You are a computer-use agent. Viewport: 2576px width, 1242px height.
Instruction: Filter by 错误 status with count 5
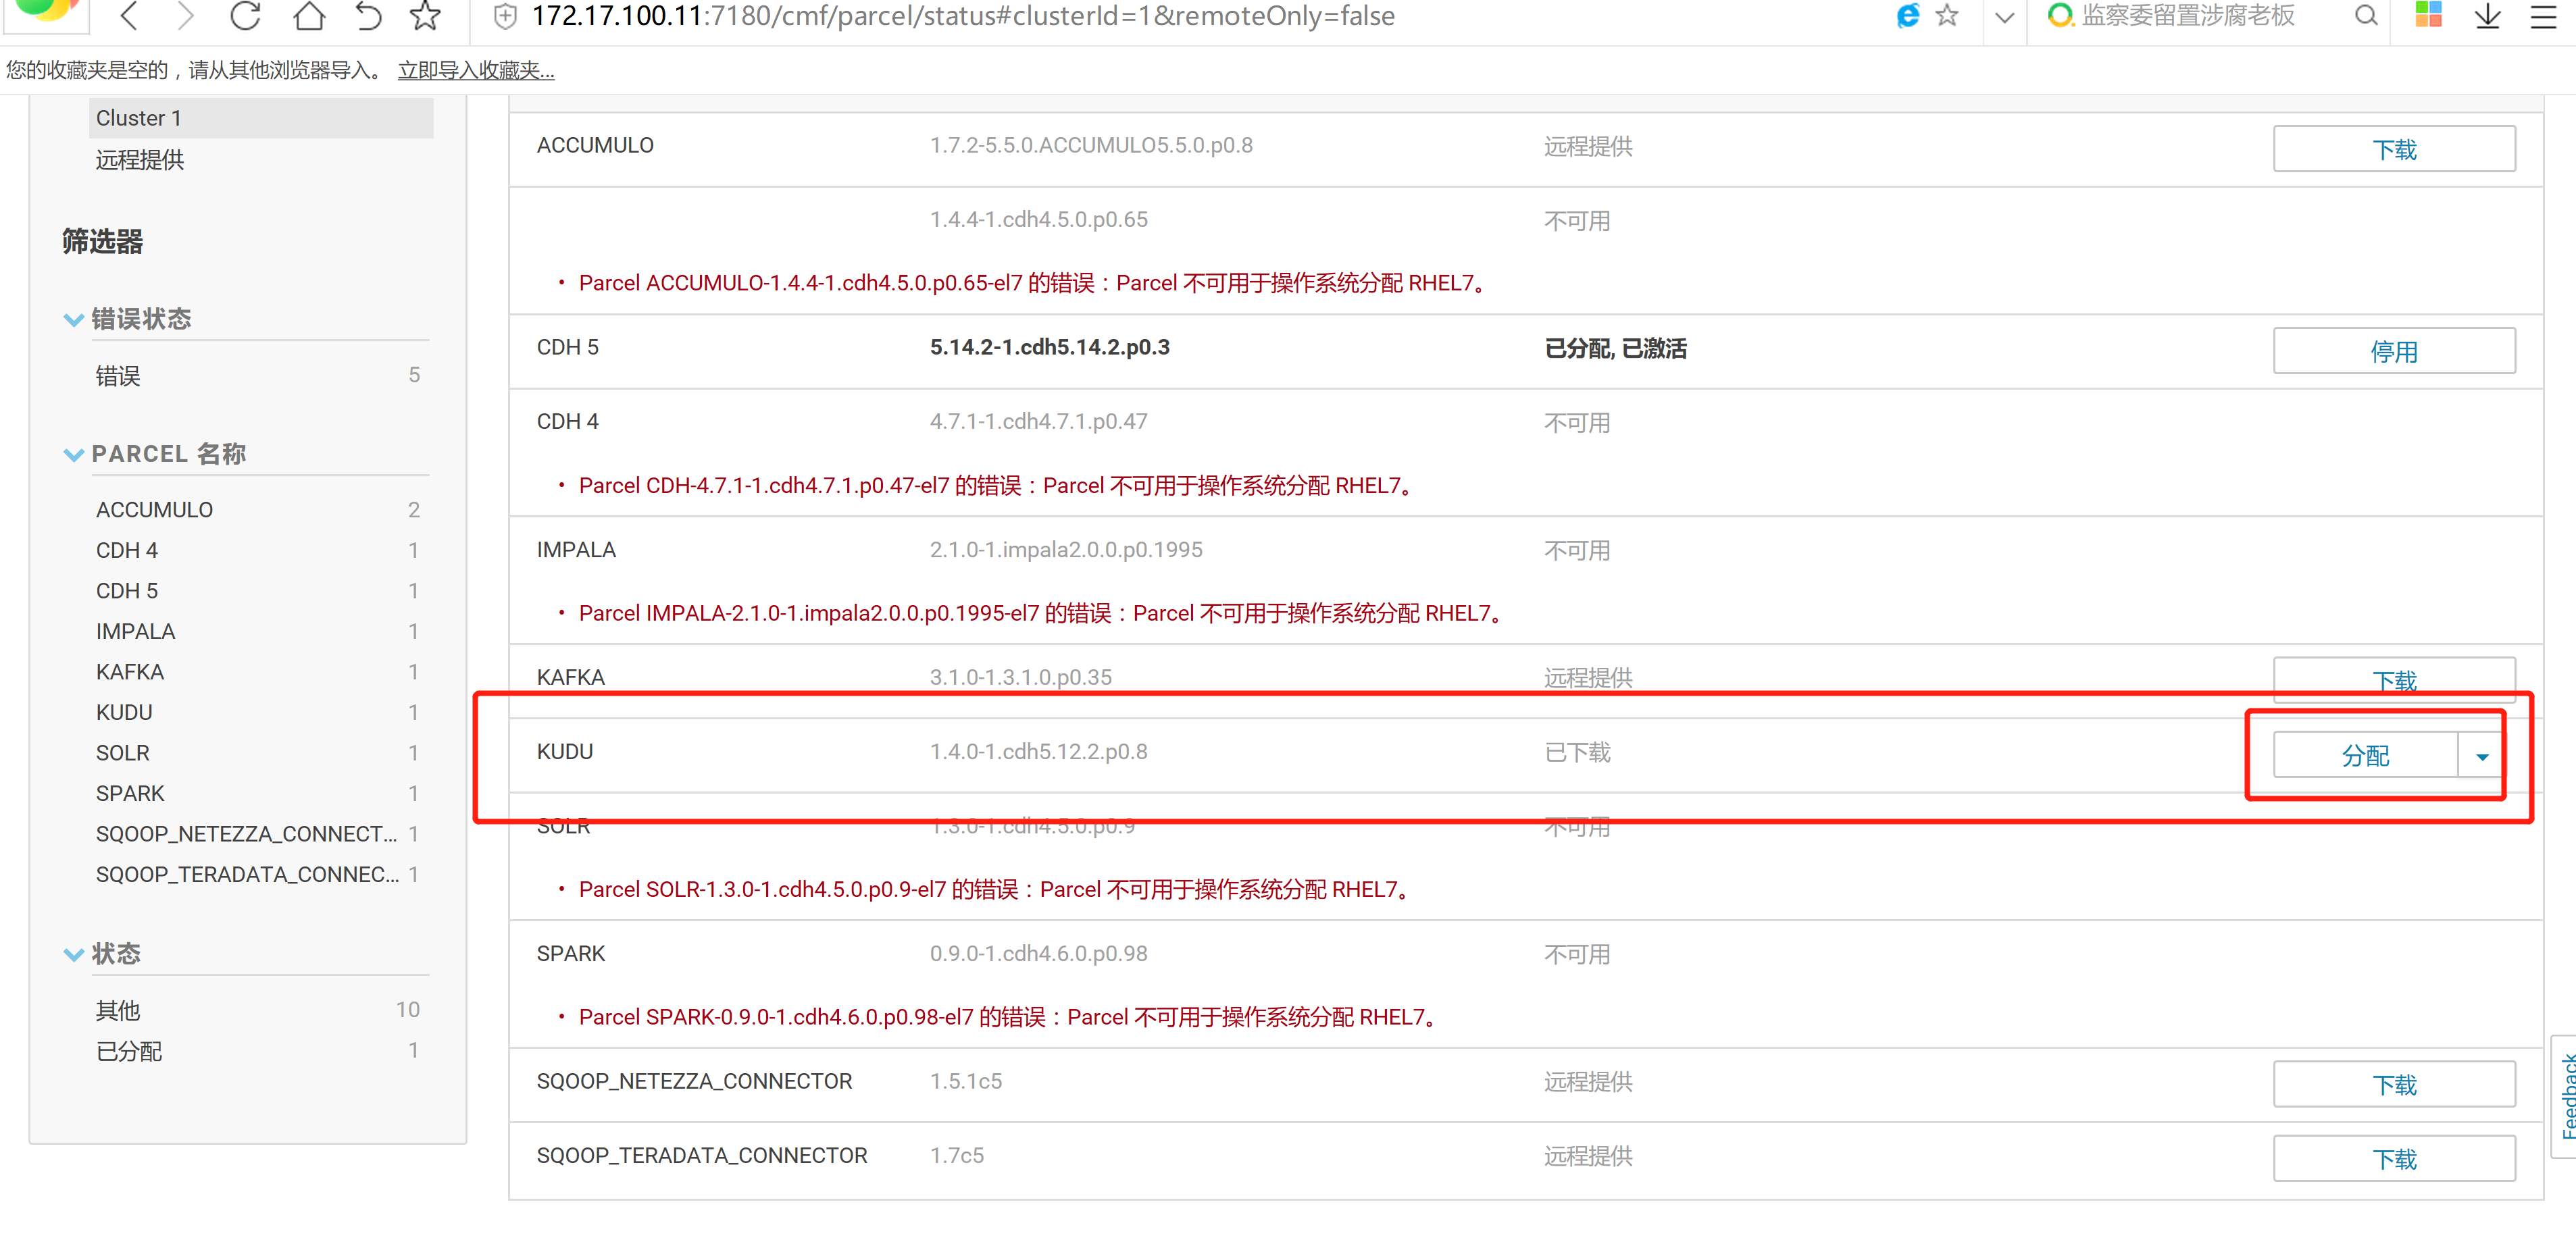click(257, 376)
